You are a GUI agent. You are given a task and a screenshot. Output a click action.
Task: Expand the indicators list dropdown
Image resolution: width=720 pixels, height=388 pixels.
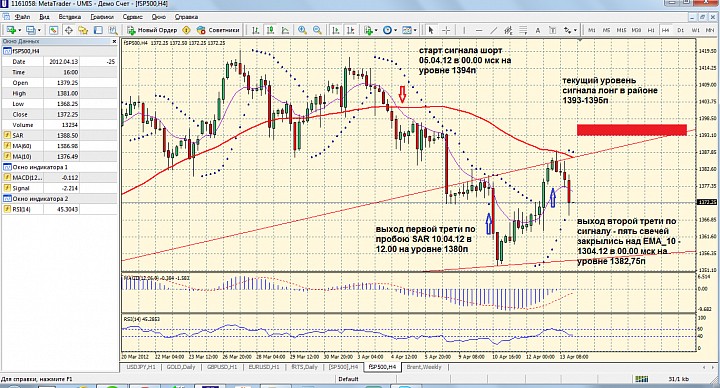(376, 30)
